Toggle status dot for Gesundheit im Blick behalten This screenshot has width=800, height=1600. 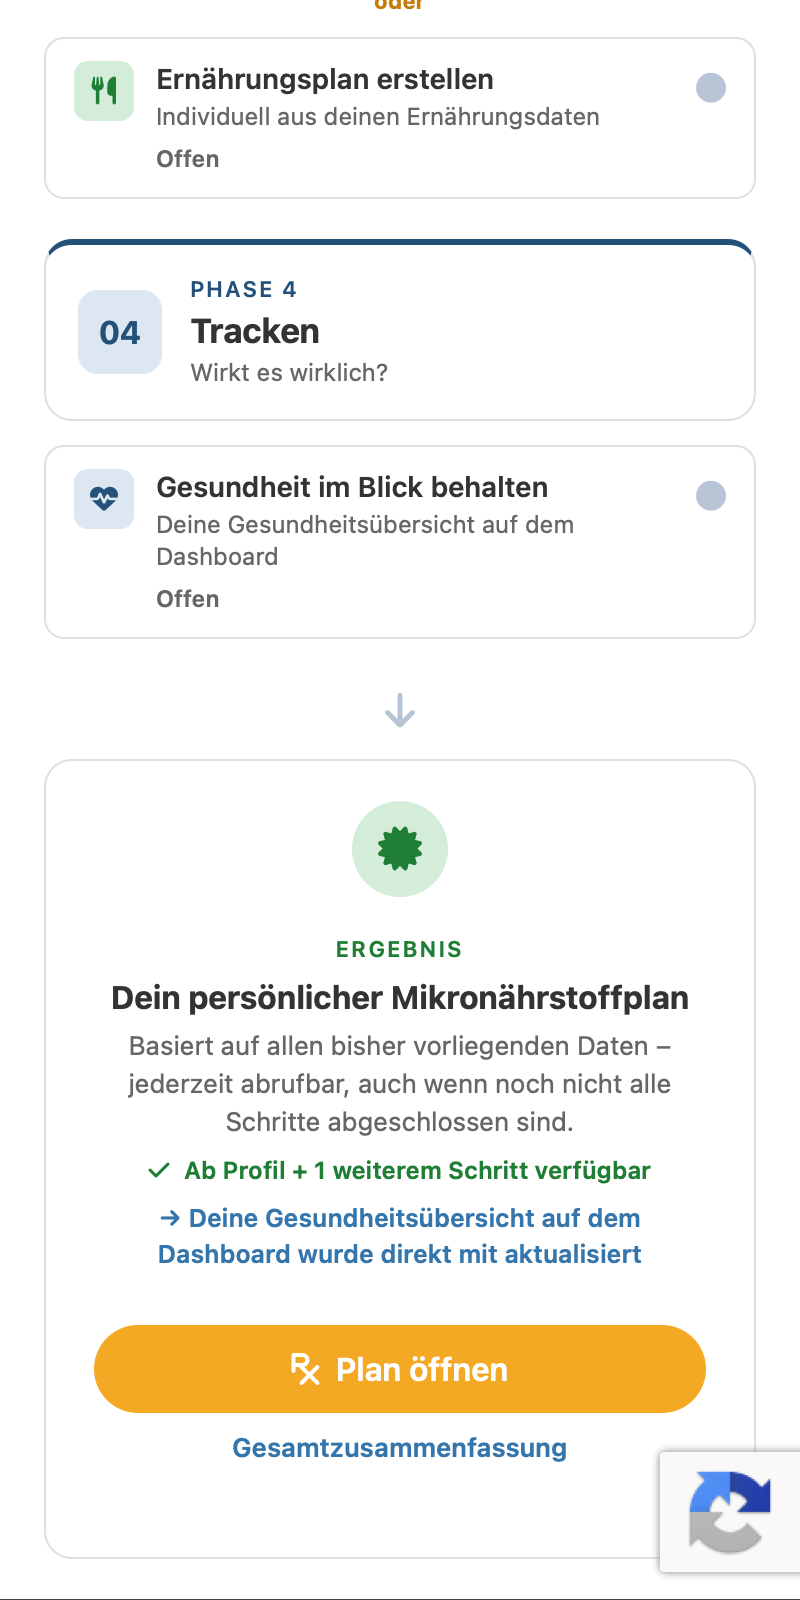coord(711,496)
